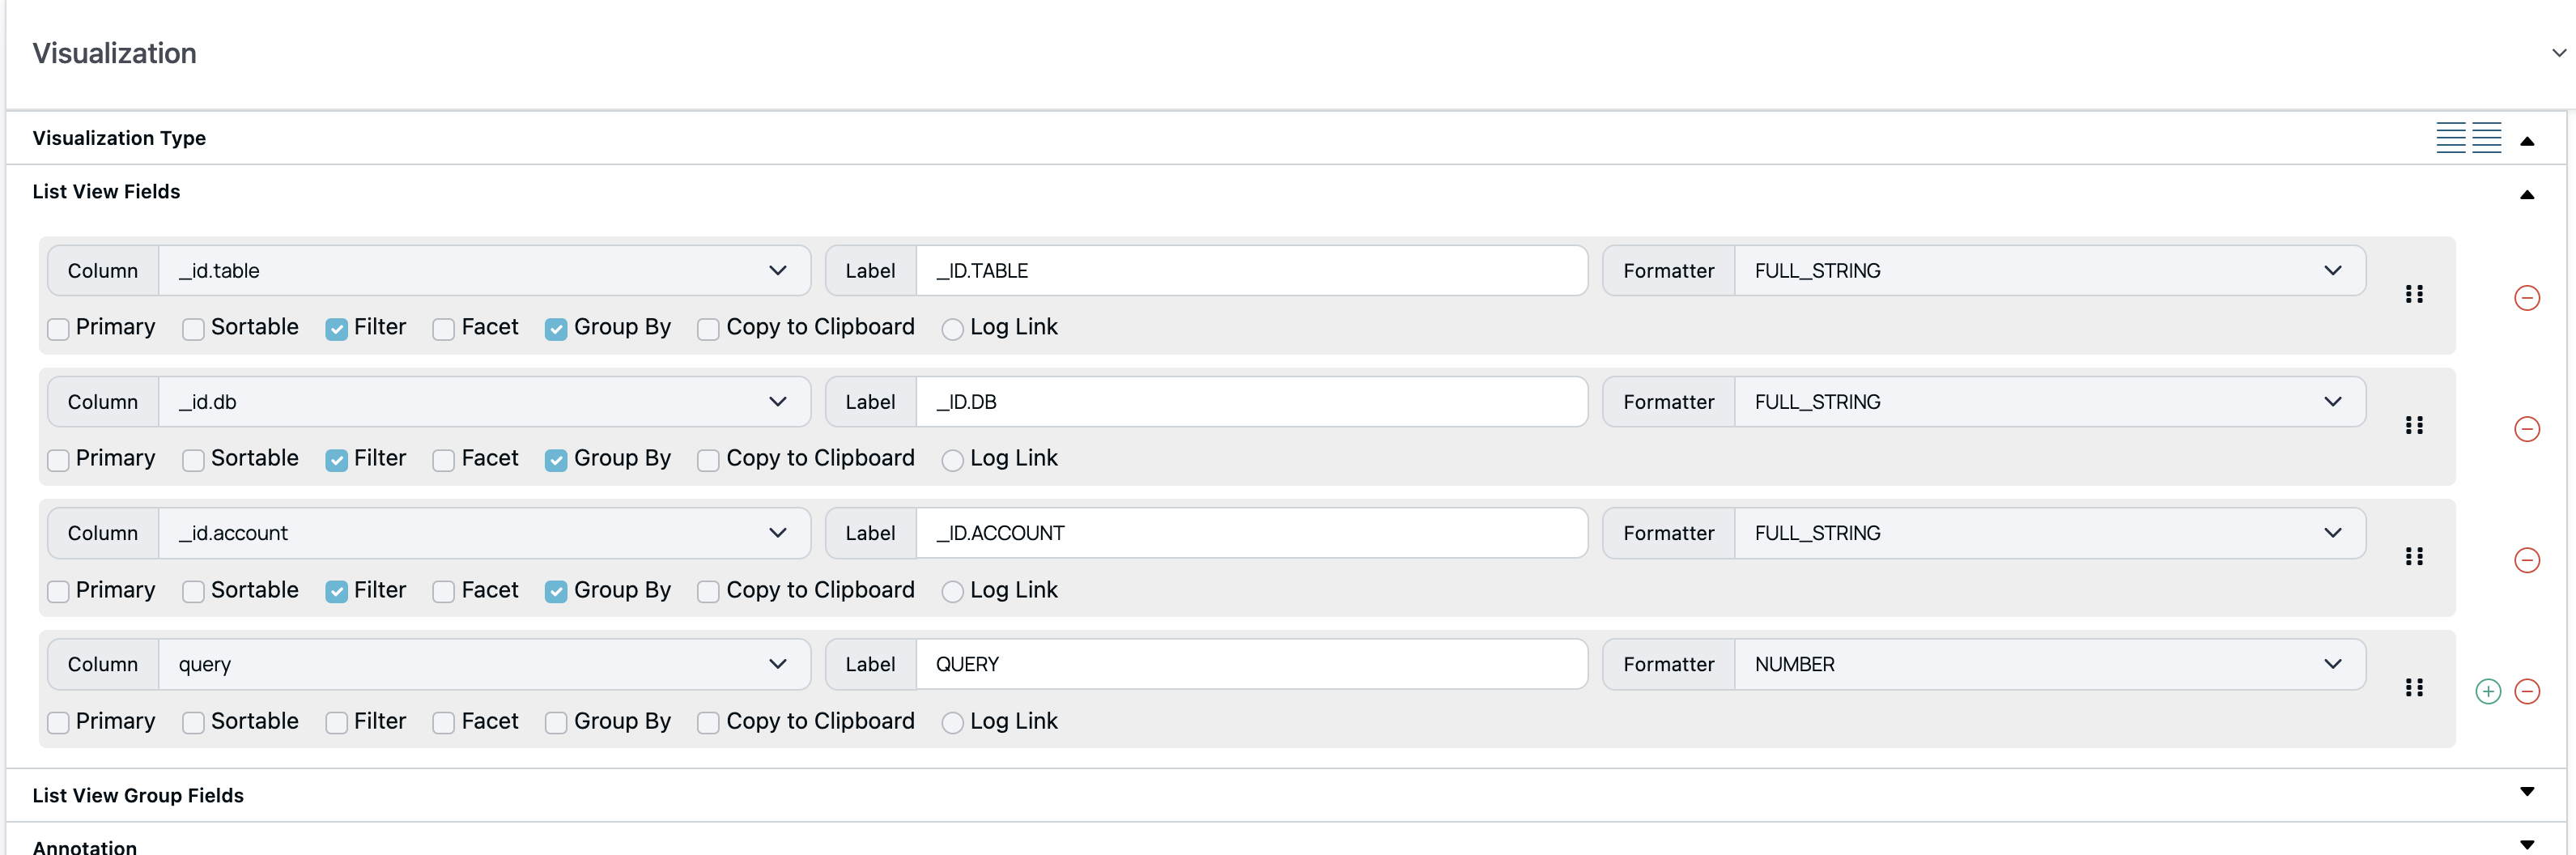The height and width of the screenshot is (855, 2576).
Task: Collapse the List View Fields section
Action: coord(2526,195)
